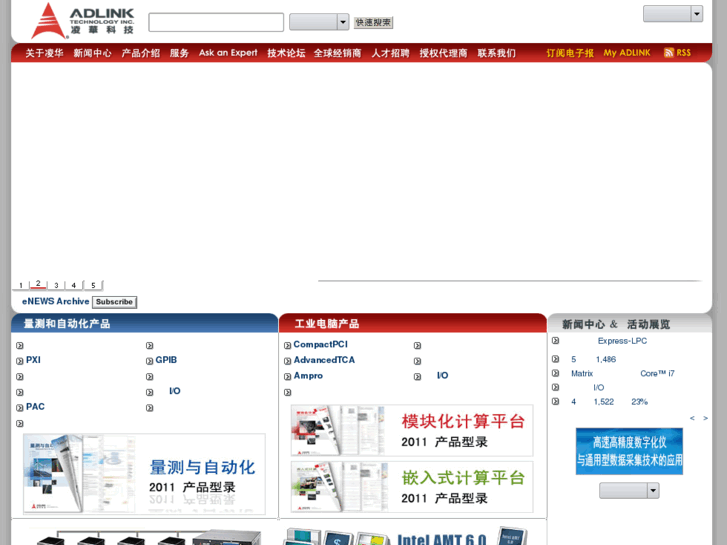Click 量测和自动化产品 section header

tap(144, 323)
